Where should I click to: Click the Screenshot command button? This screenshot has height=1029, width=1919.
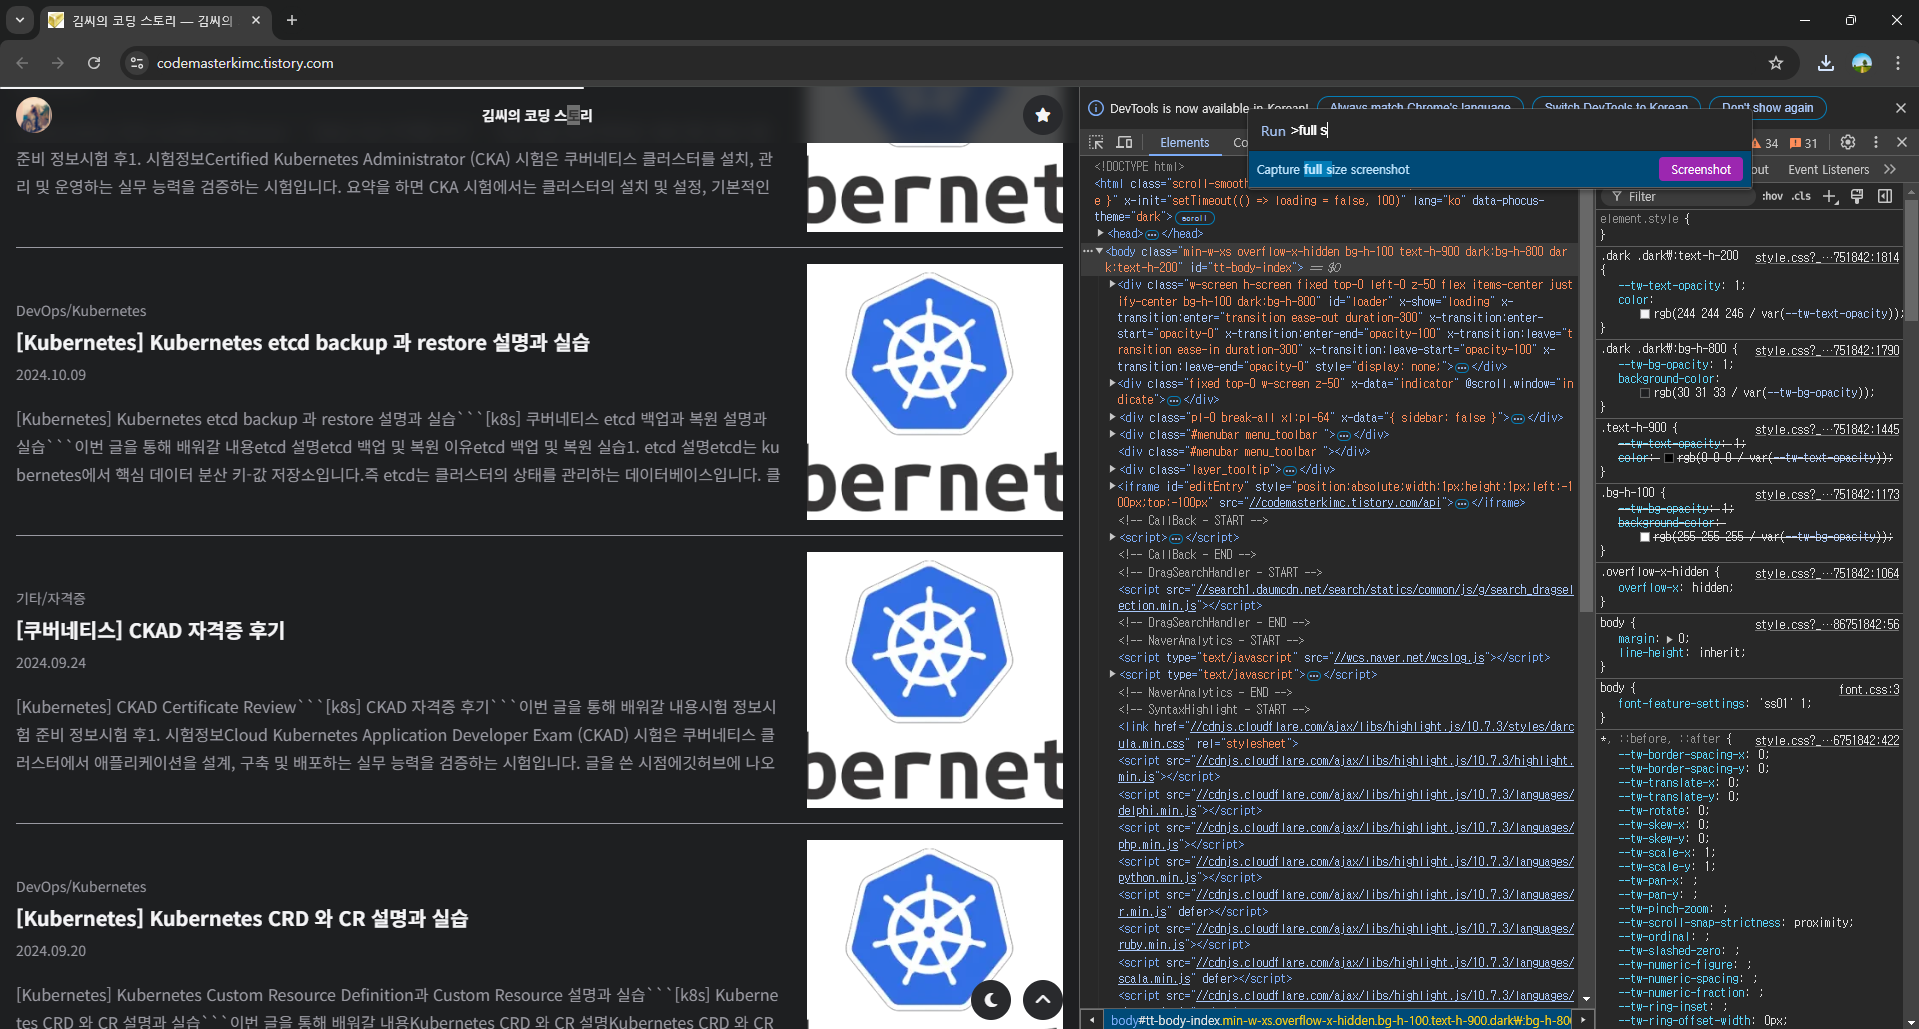(x=1700, y=169)
